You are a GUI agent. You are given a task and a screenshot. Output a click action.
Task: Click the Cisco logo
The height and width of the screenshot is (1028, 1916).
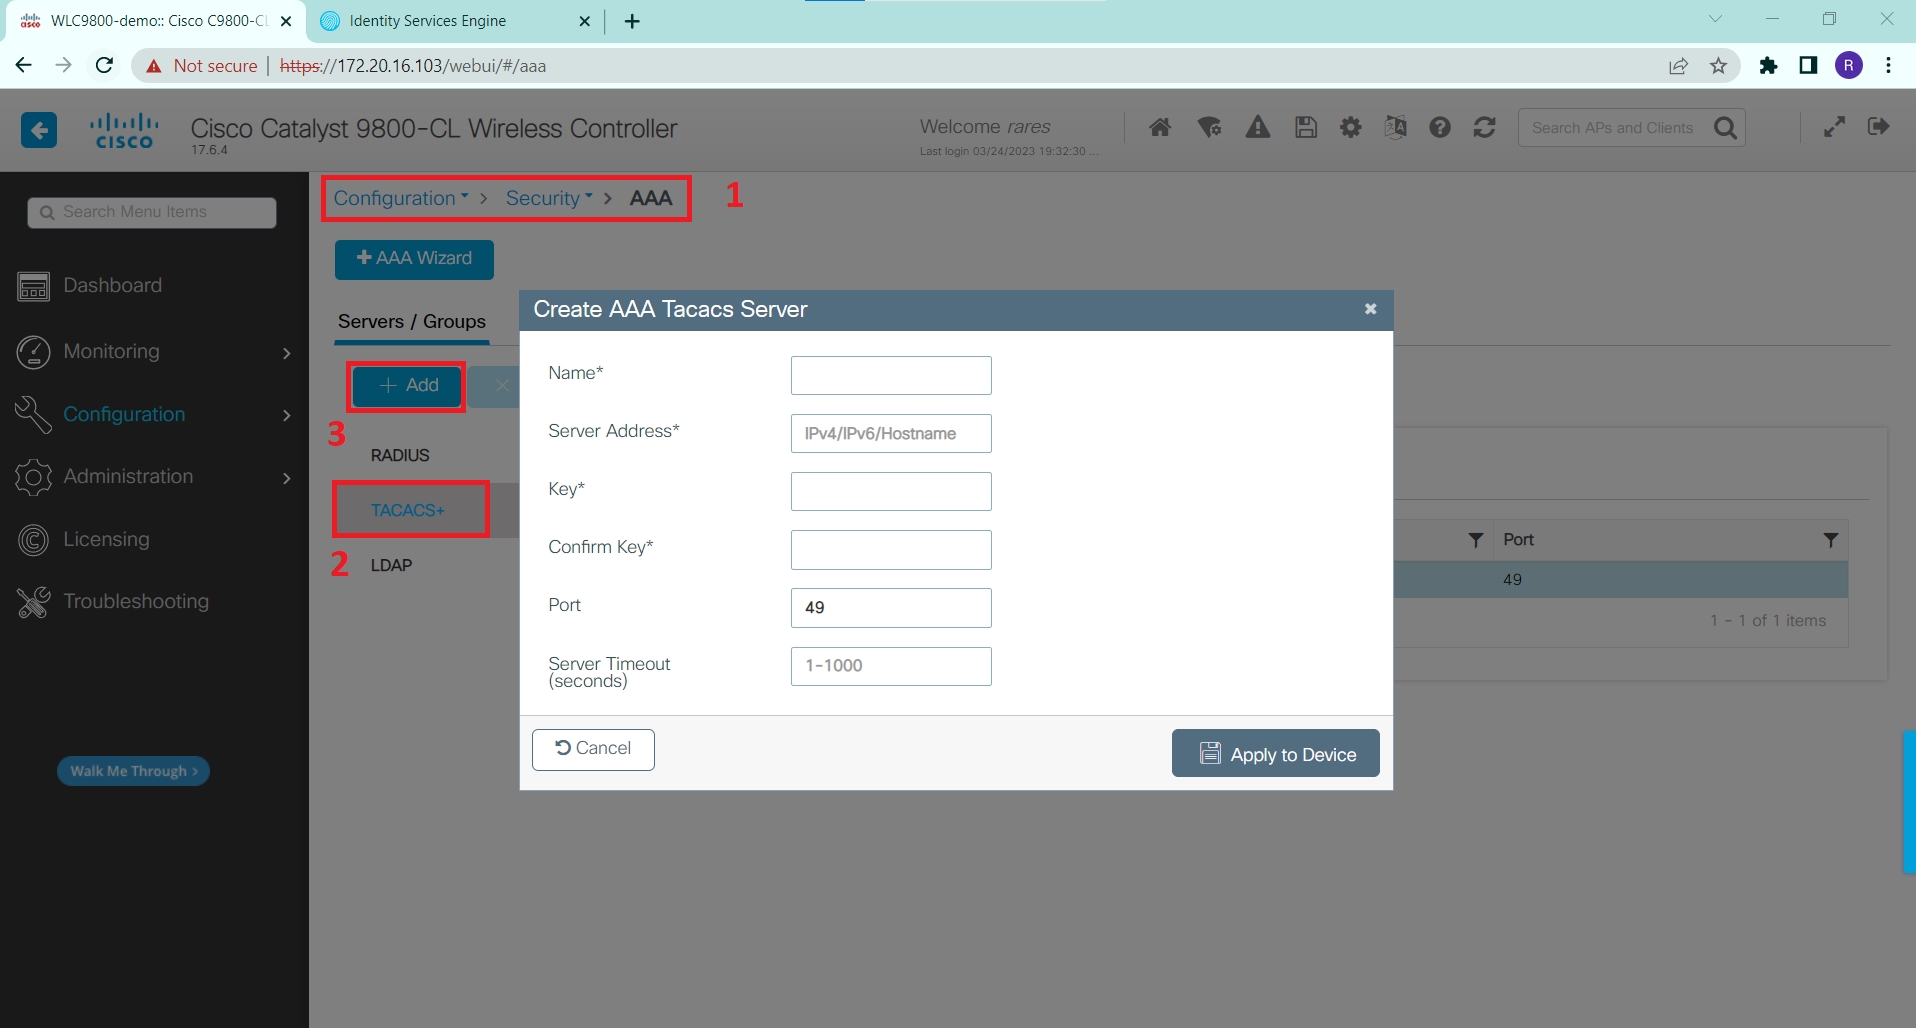pyautogui.click(x=124, y=130)
